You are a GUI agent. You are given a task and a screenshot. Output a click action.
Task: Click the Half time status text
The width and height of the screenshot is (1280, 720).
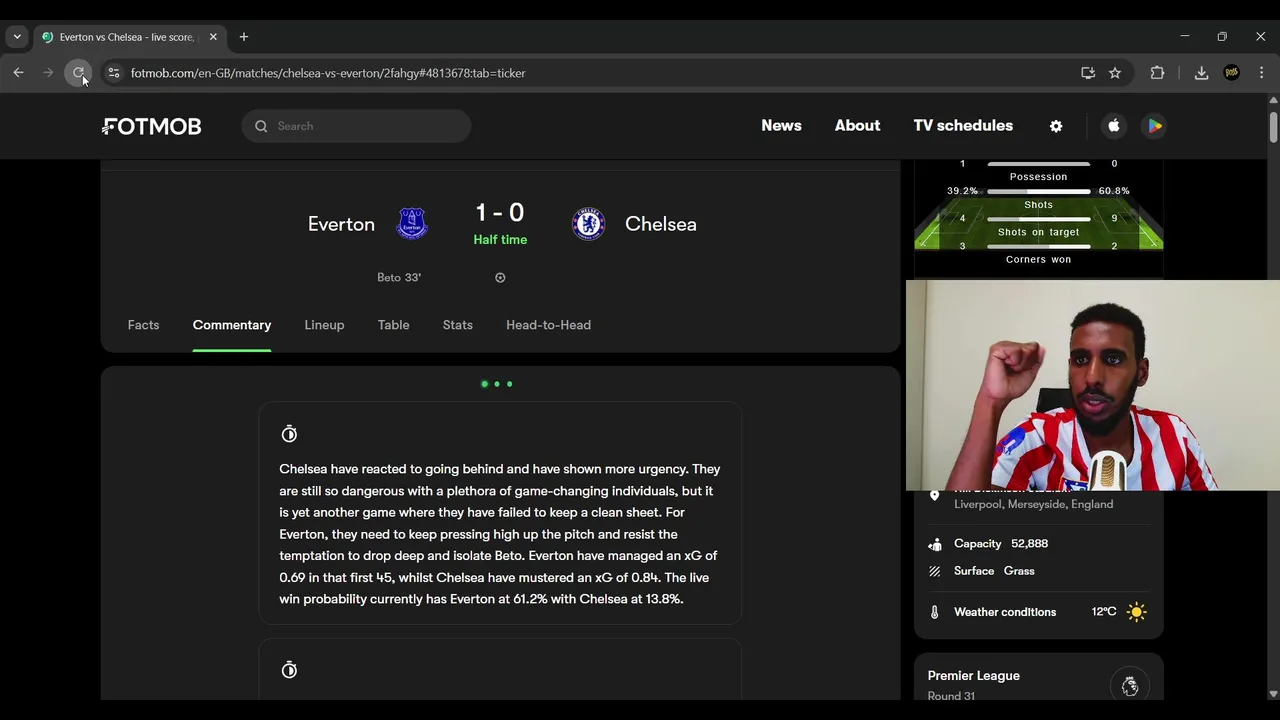[500, 240]
